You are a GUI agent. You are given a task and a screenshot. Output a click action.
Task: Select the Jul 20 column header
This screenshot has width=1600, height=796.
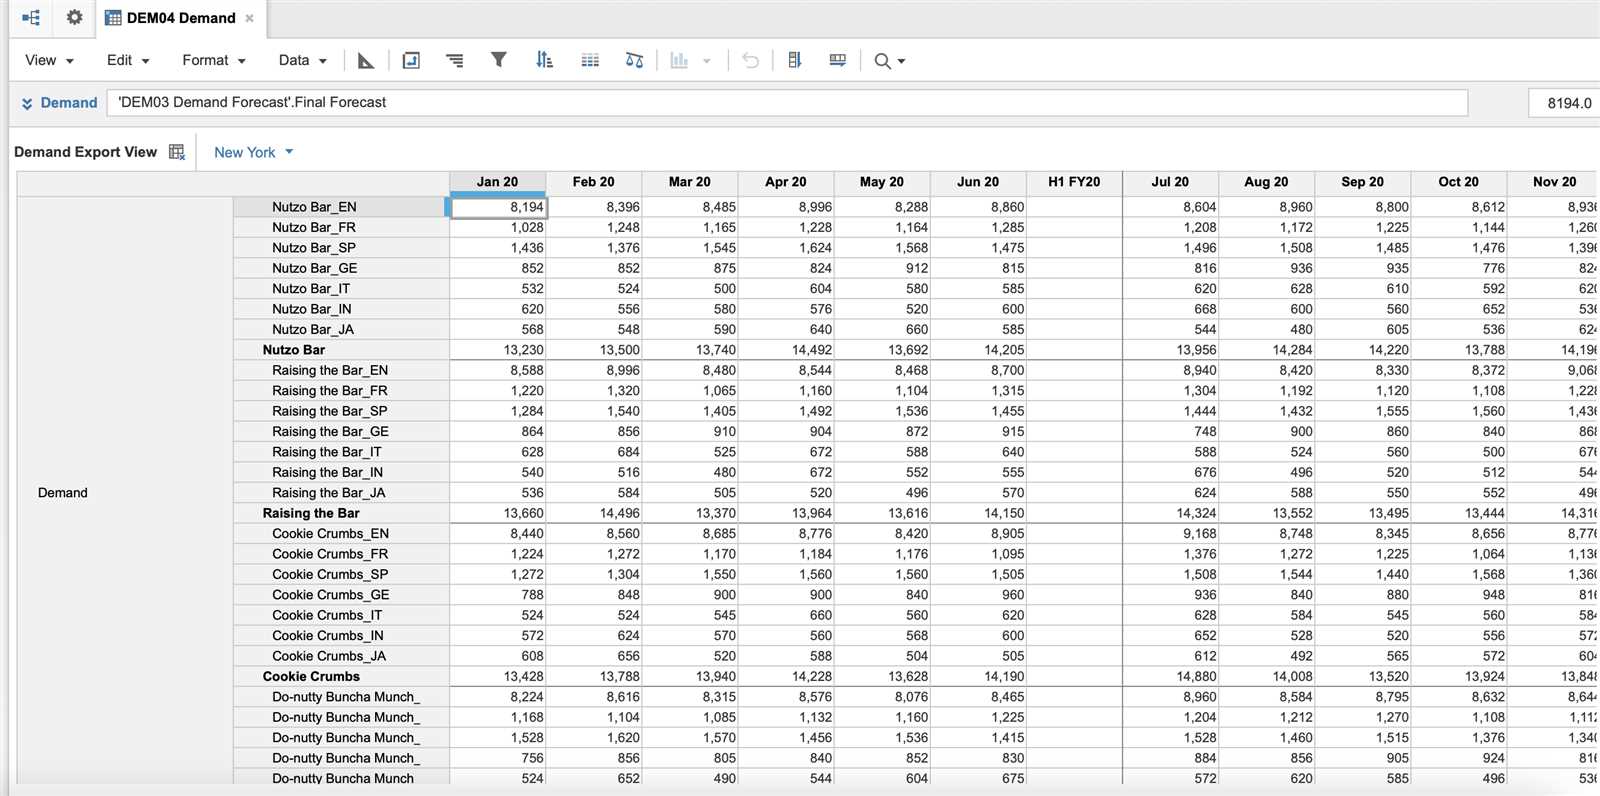click(1170, 182)
